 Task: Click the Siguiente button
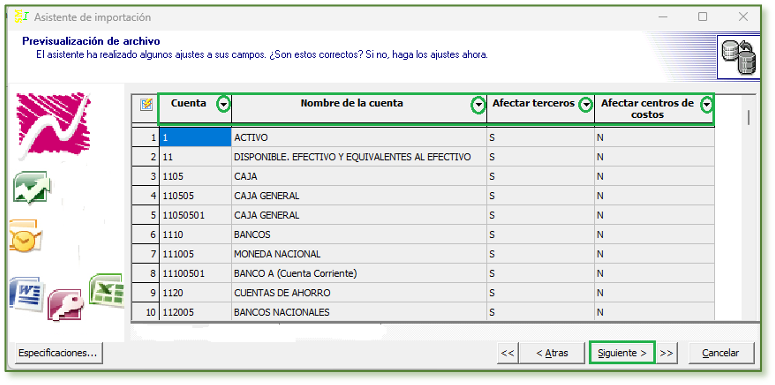point(622,353)
